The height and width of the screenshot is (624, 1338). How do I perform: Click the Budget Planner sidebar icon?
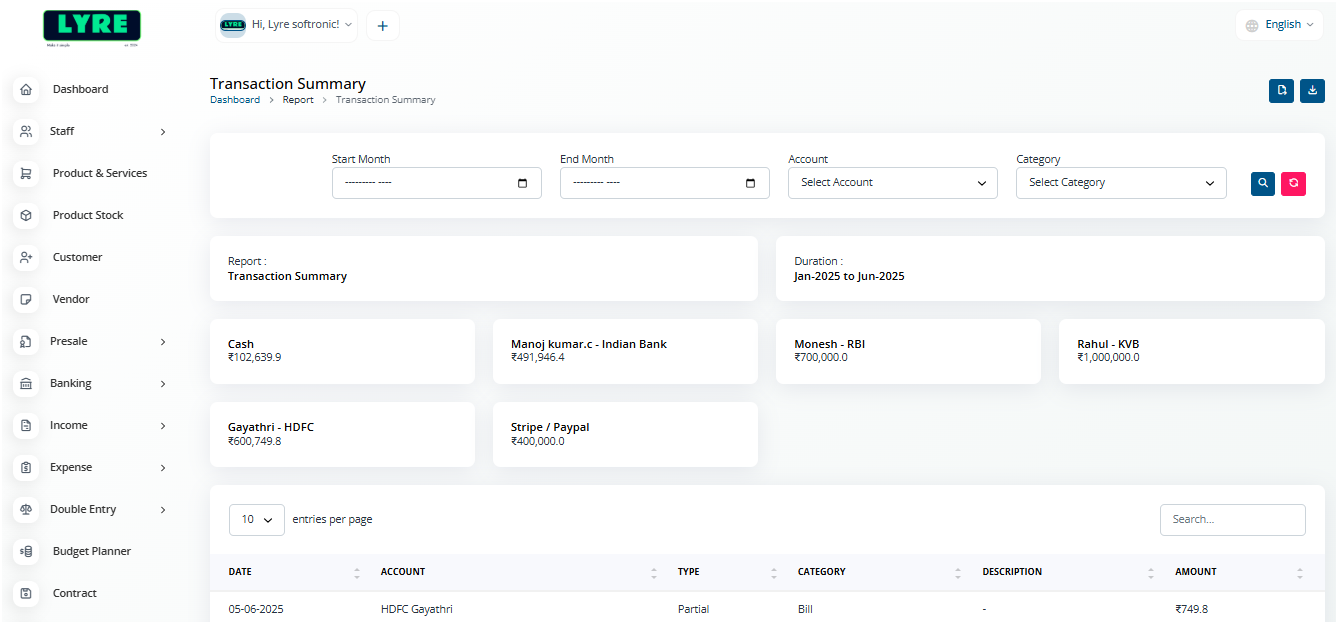tap(26, 551)
